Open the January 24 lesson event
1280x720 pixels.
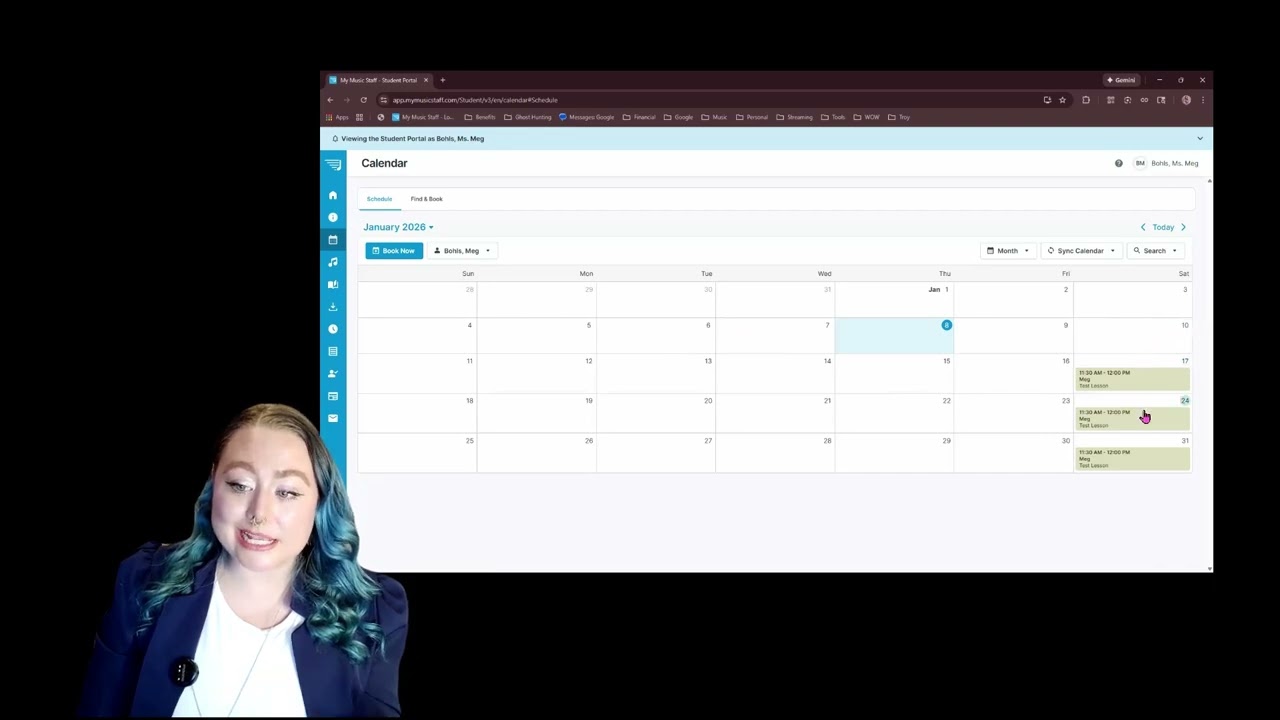point(1133,419)
